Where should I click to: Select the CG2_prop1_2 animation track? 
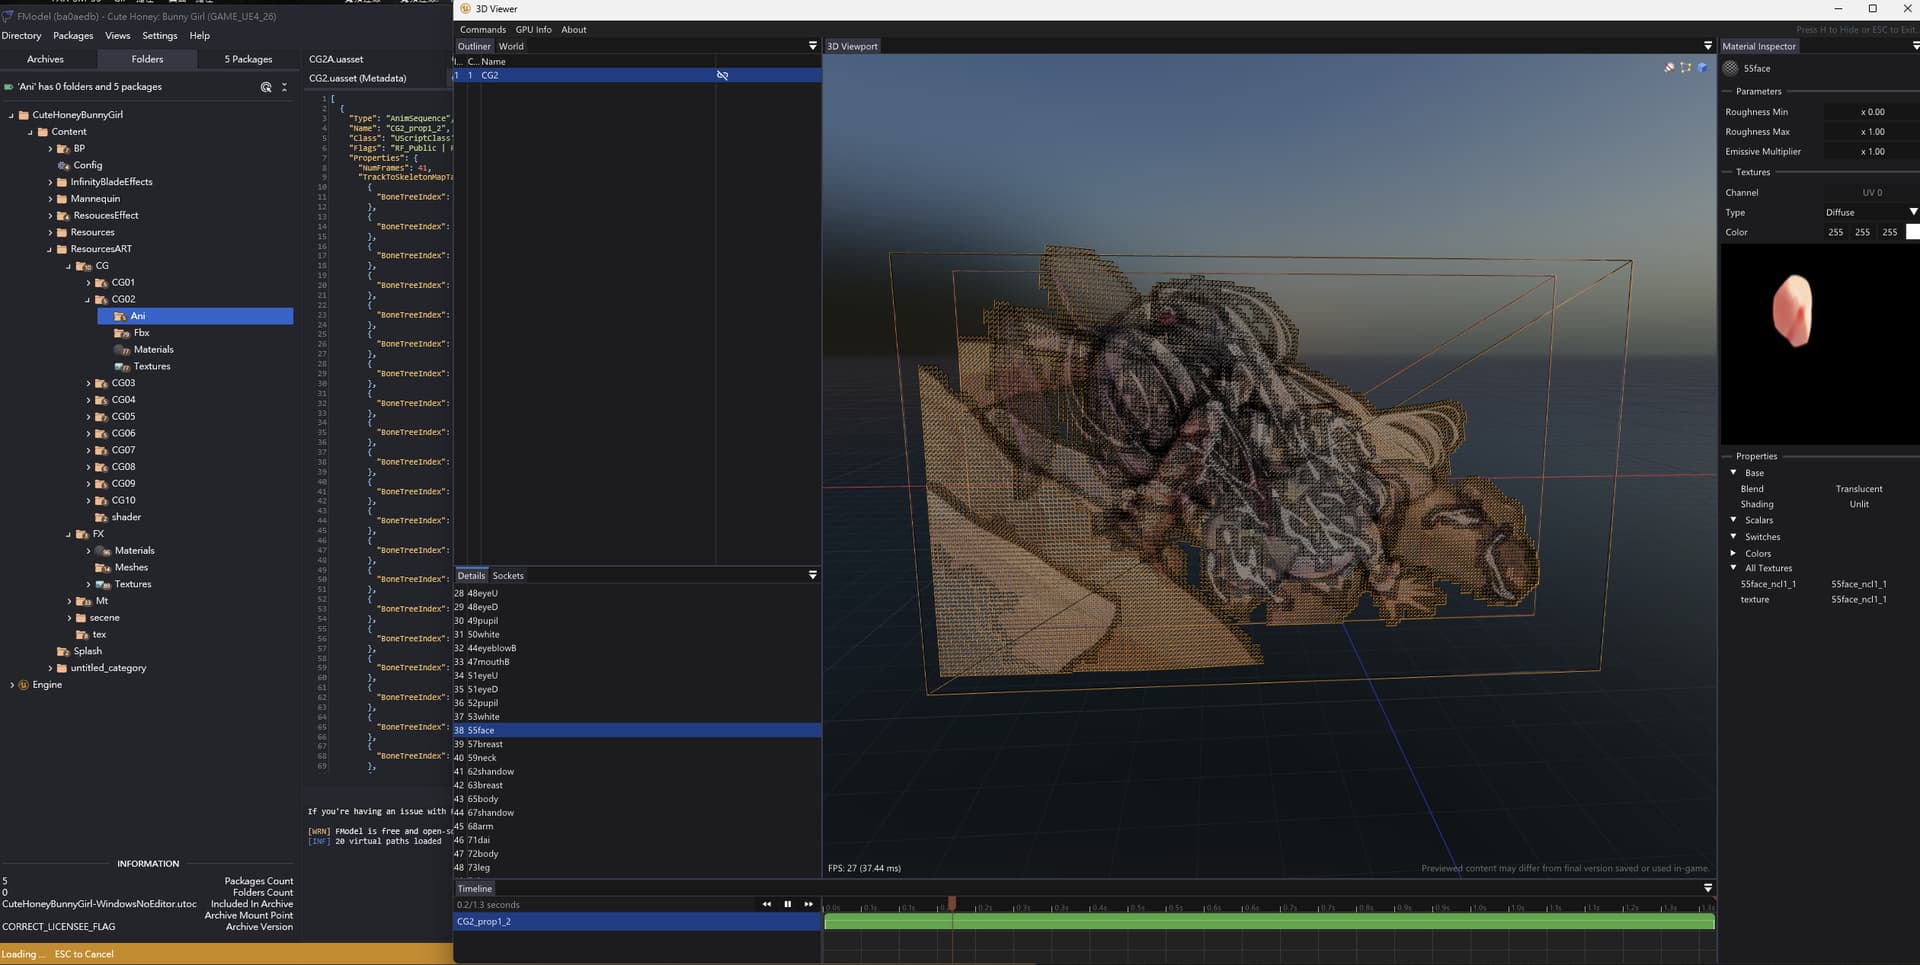coord(637,921)
